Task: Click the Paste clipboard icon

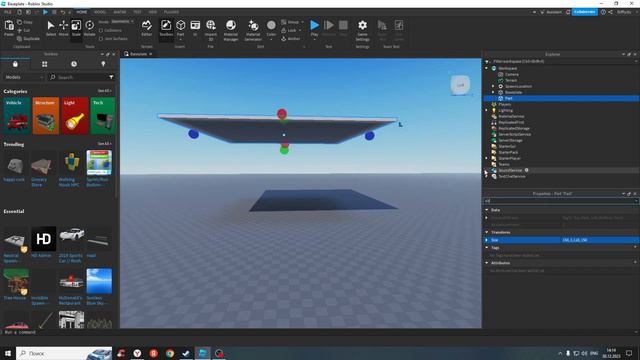Action: click(x=9, y=27)
